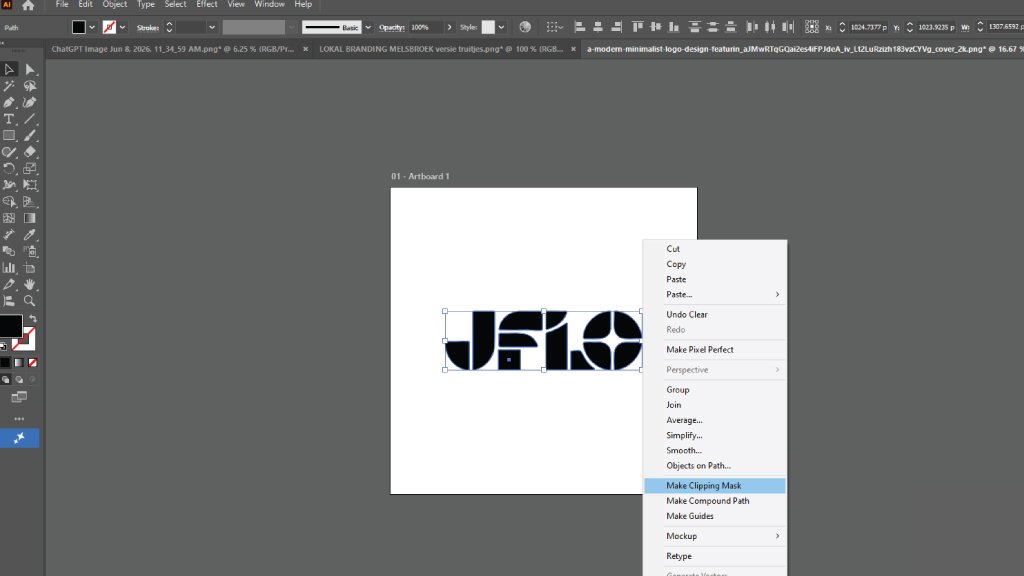Select the Direct Selection tool
Screen dimensions: 1024x576
(x=29, y=69)
